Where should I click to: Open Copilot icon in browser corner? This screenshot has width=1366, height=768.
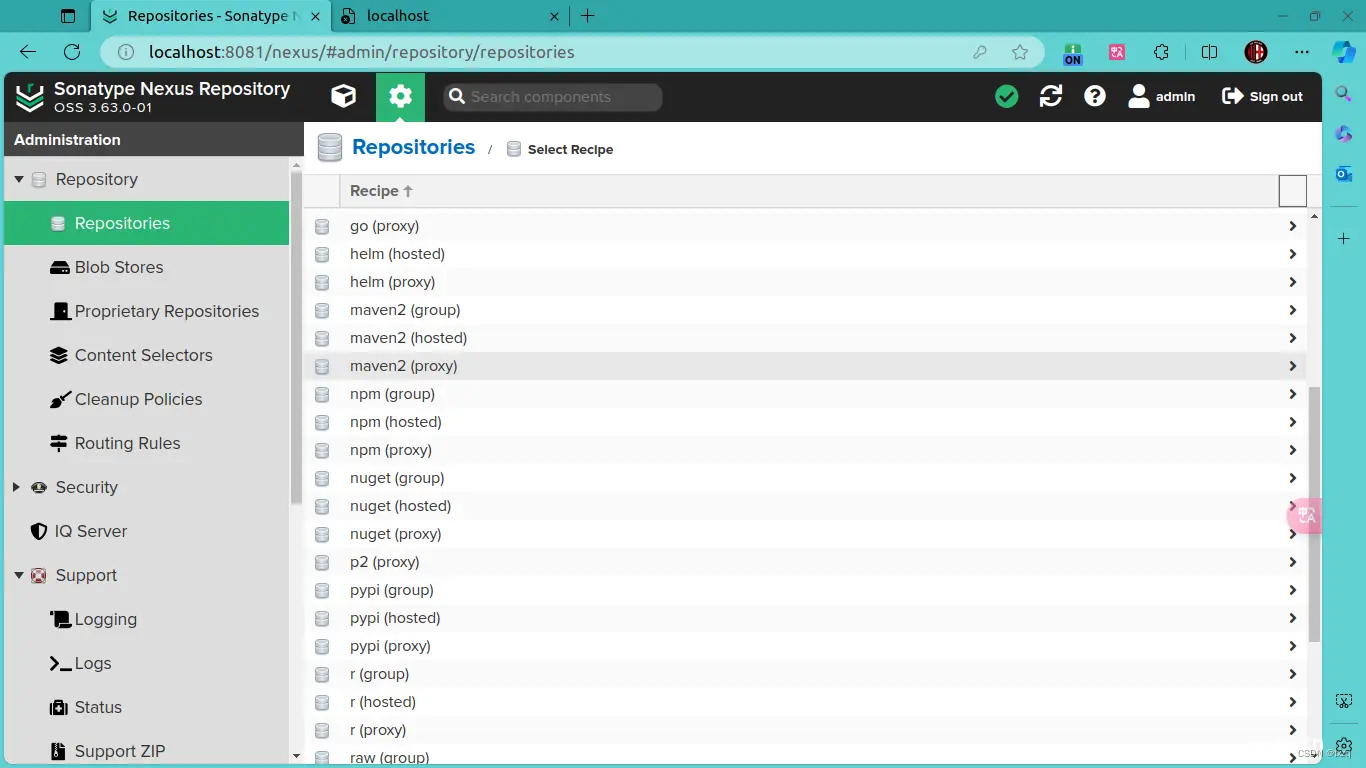click(1344, 52)
